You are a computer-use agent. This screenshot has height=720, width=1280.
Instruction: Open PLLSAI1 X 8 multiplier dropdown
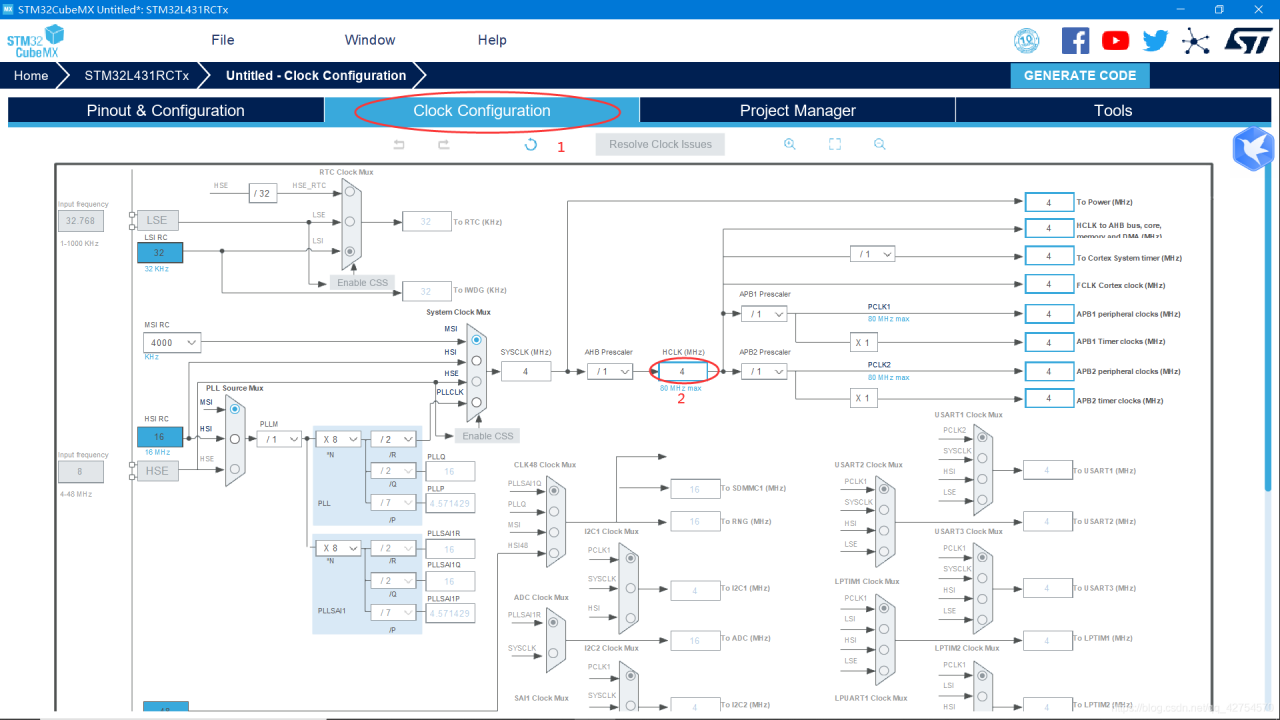click(338, 548)
